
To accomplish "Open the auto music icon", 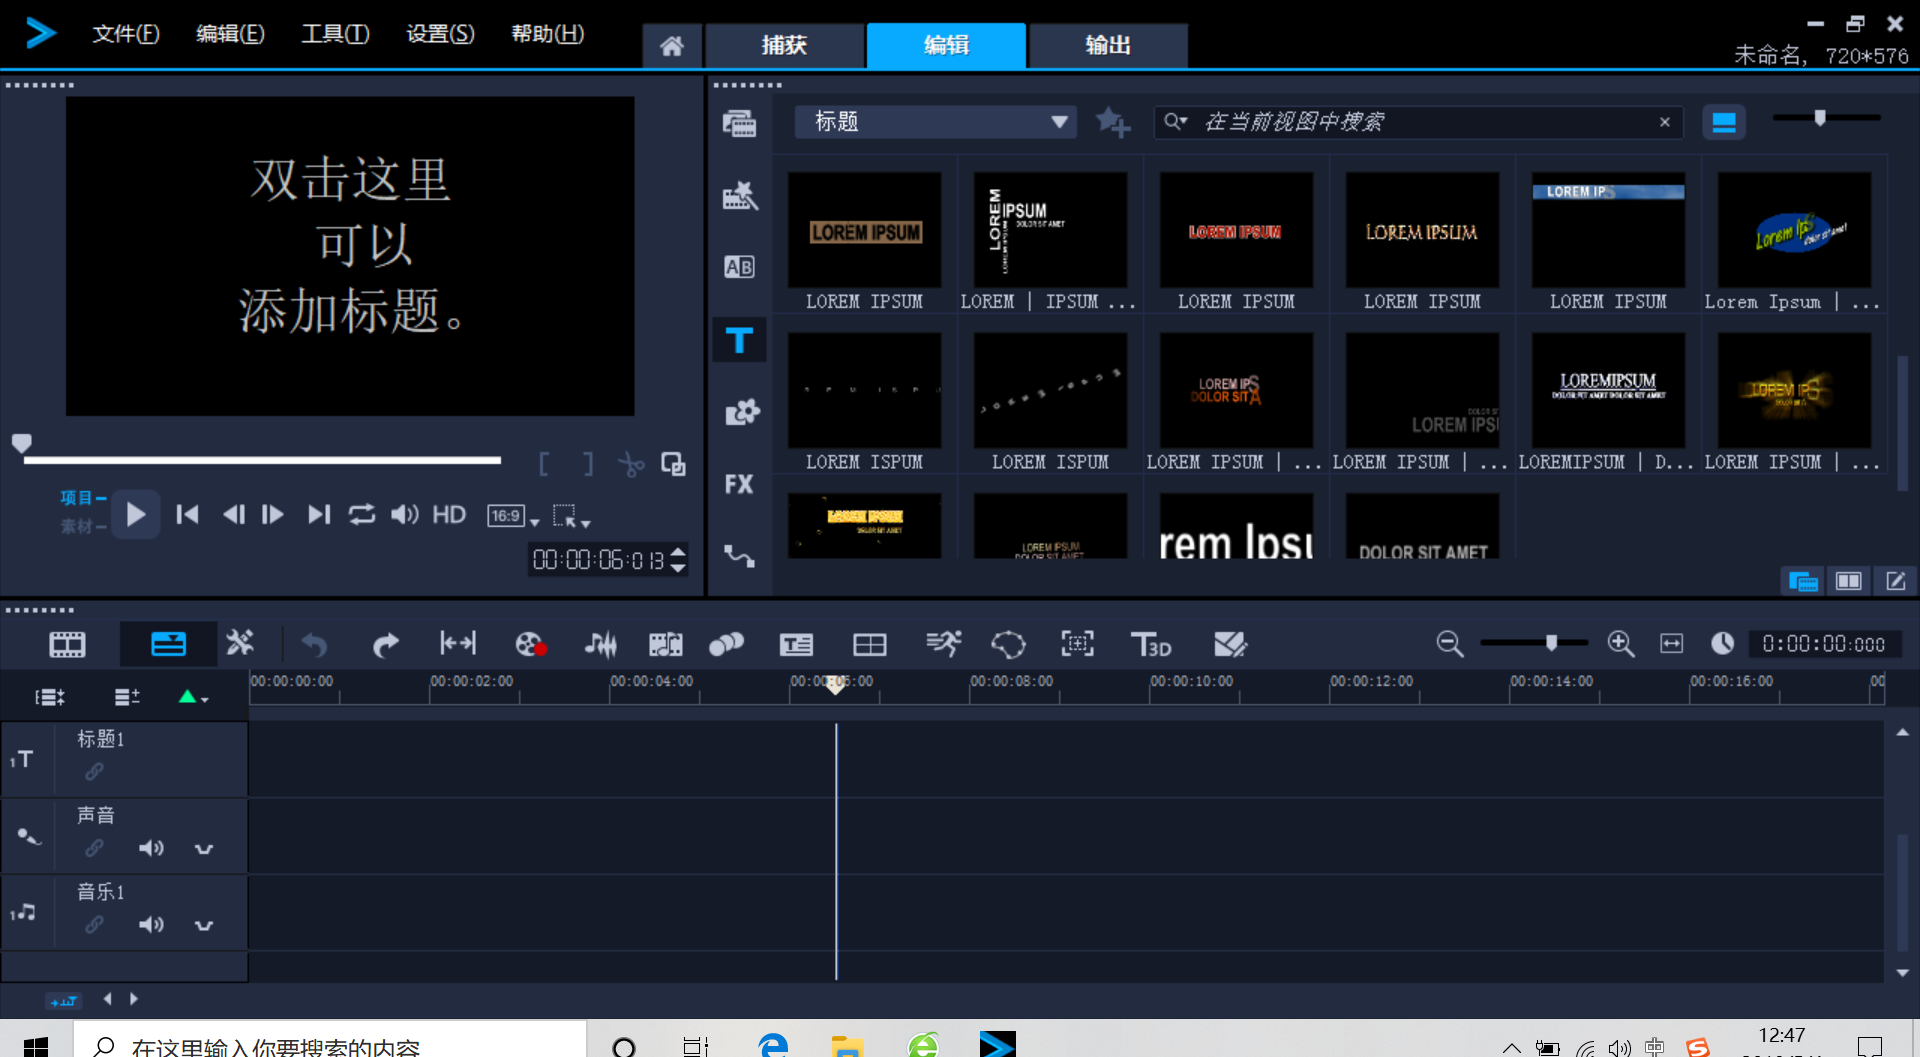I will [x=665, y=645].
